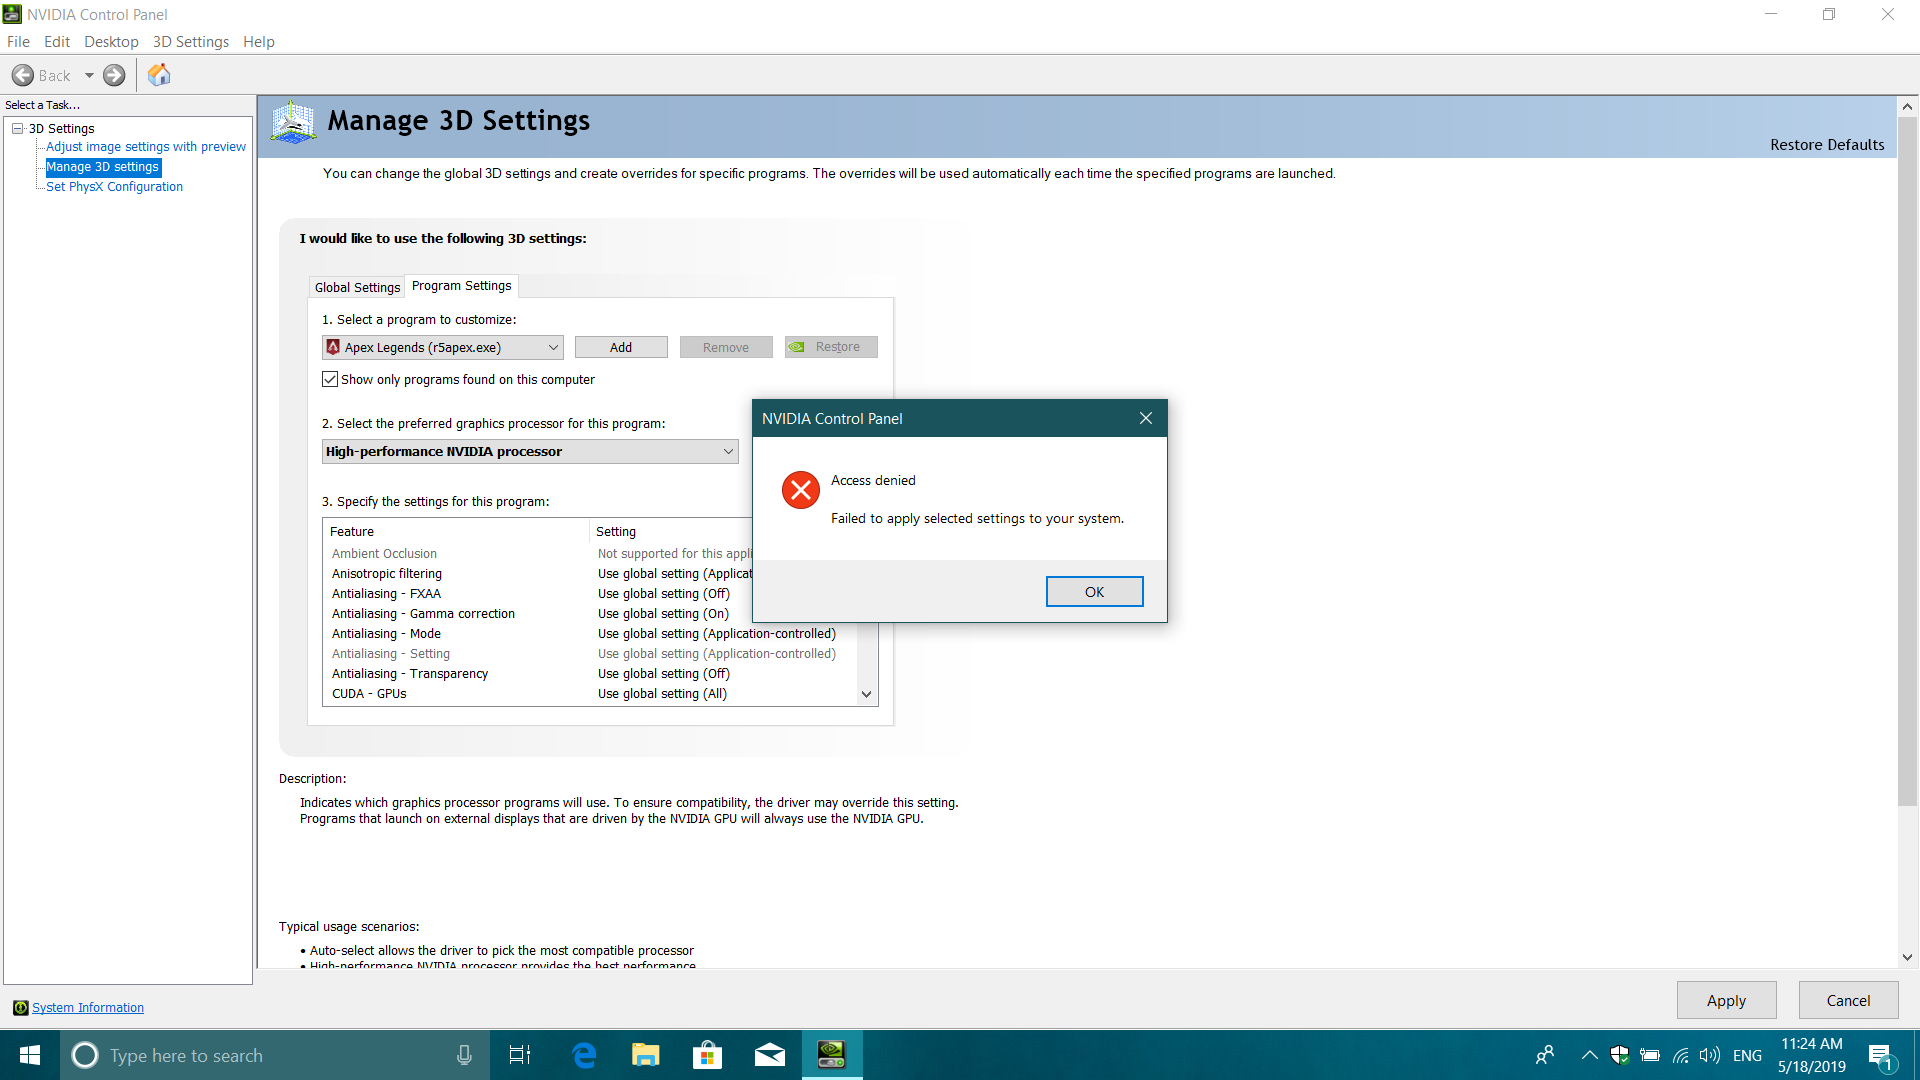Select Manage 3D settings in task tree

click(x=102, y=167)
